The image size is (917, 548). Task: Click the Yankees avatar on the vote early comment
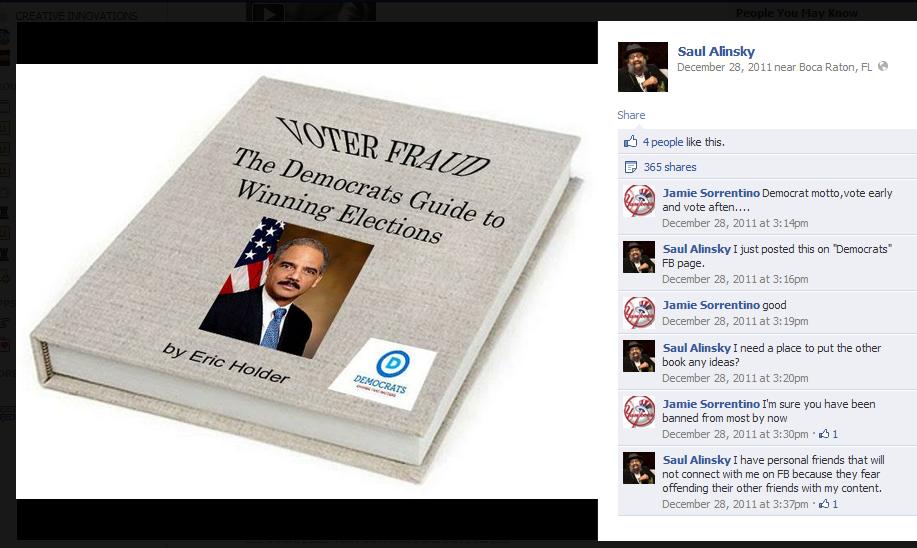[639, 201]
